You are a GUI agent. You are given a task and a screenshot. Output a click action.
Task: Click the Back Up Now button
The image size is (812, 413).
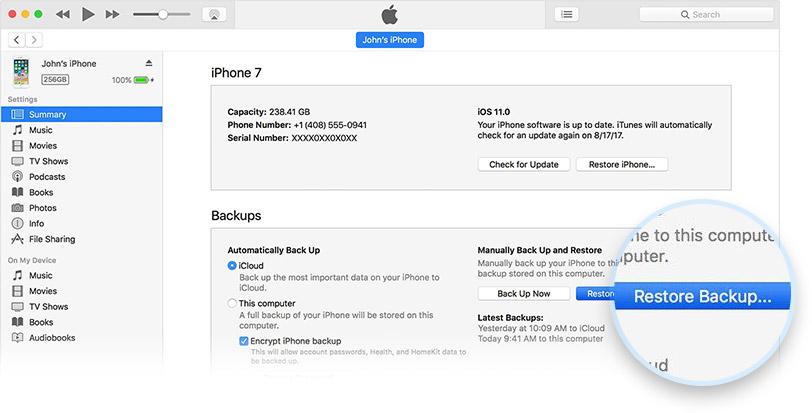coord(524,293)
